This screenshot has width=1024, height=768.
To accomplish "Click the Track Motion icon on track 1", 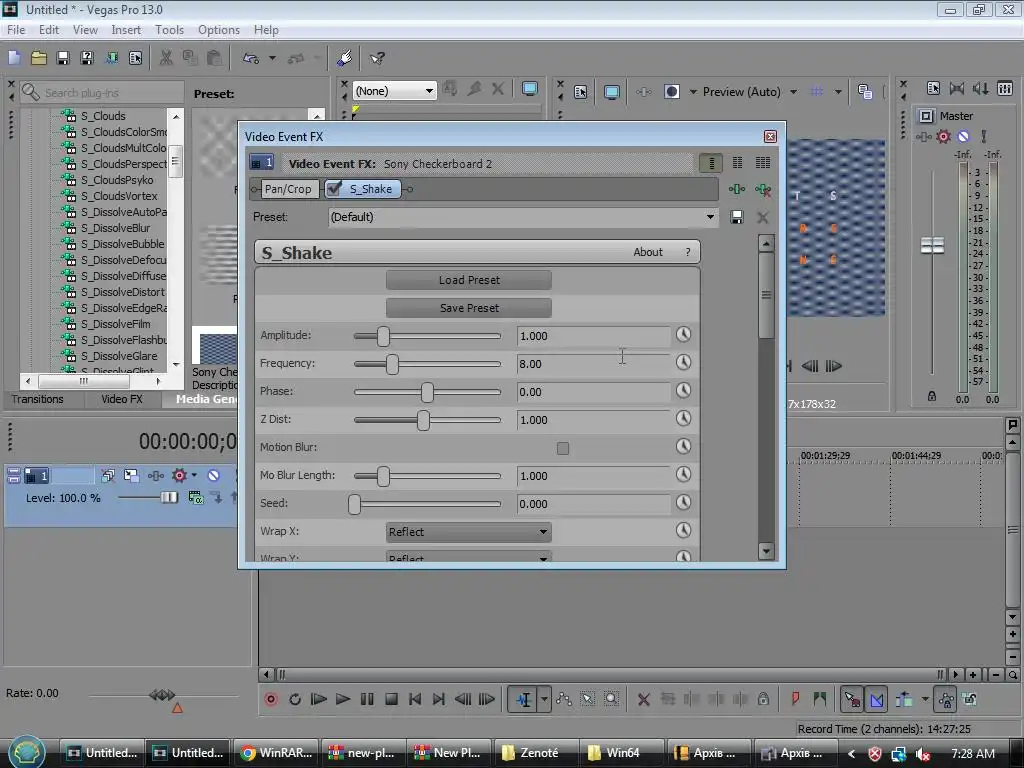I will 131,475.
